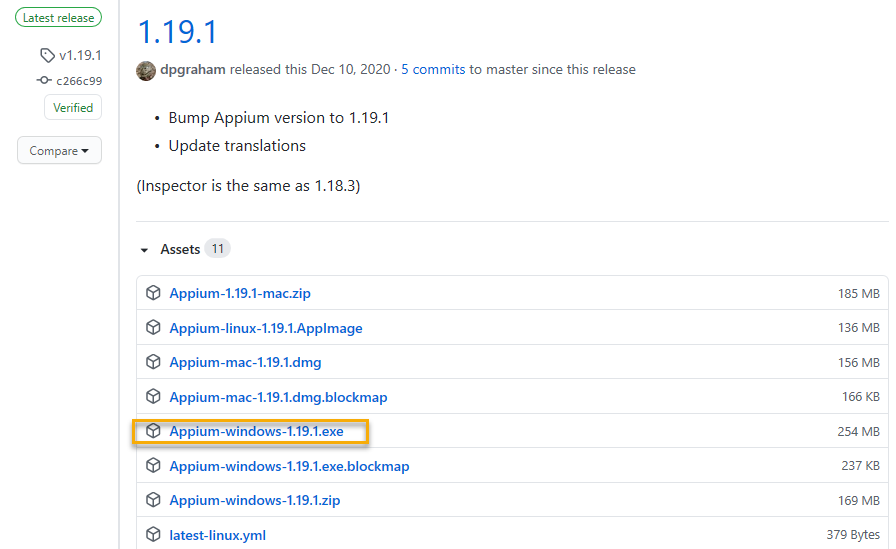Viewport: 896px width, 549px height.
Task: Download Appium-windows-1.19.1.exe installer
Action: (257, 431)
